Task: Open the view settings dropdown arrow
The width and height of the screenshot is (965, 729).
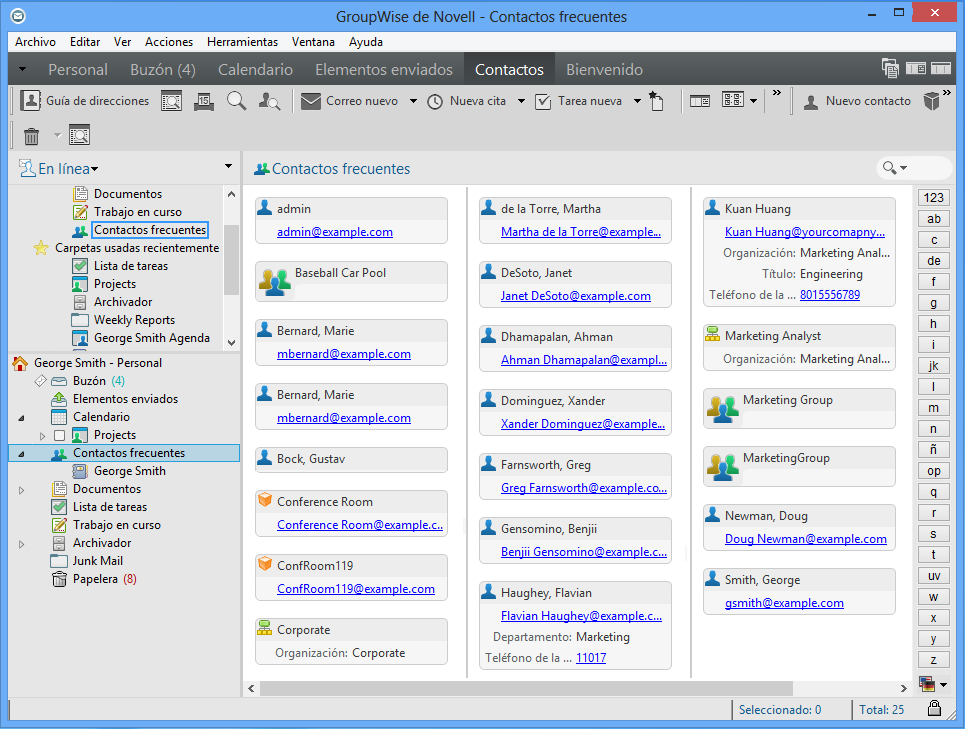Action: (753, 101)
